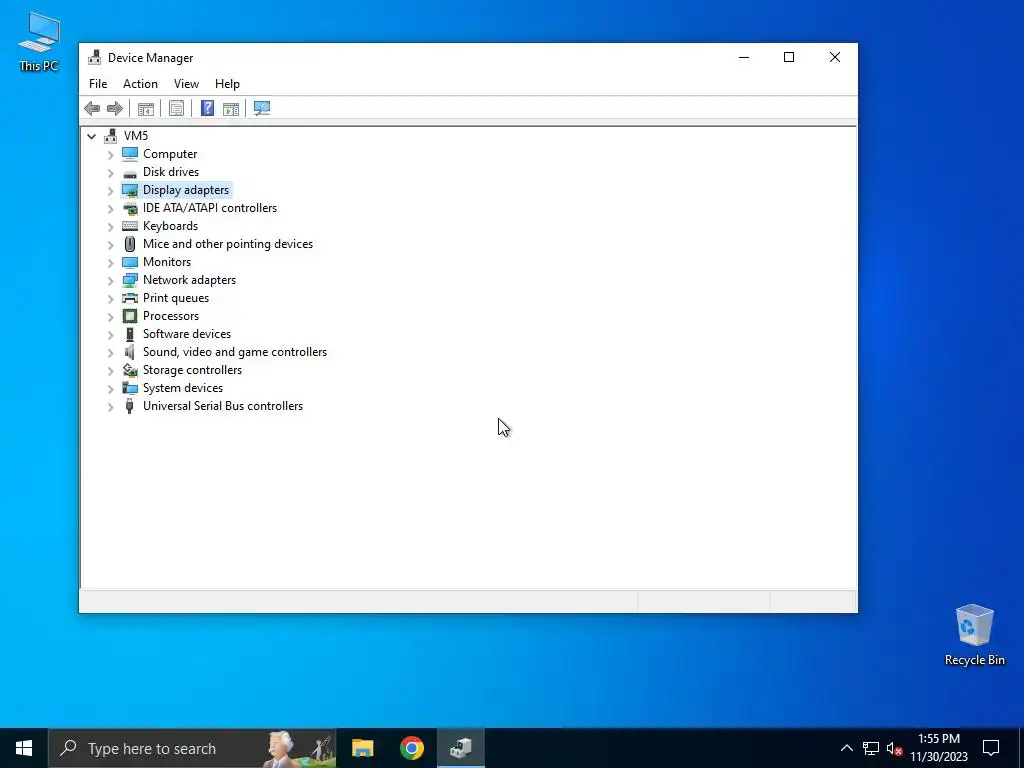Select the Mice and other pointing devices label
The height and width of the screenshot is (768, 1024).
pyautogui.click(x=228, y=244)
